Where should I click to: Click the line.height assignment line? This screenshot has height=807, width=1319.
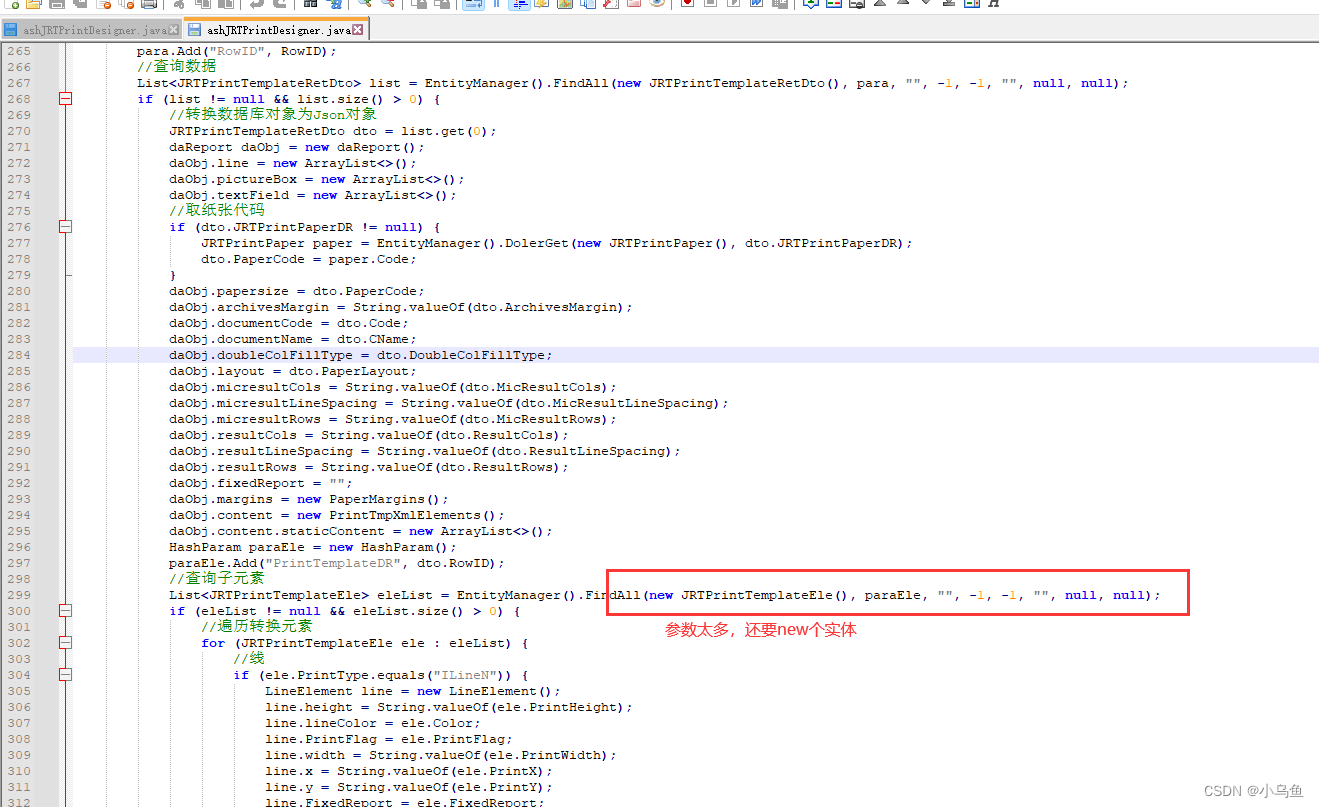click(x=449, y=707)
